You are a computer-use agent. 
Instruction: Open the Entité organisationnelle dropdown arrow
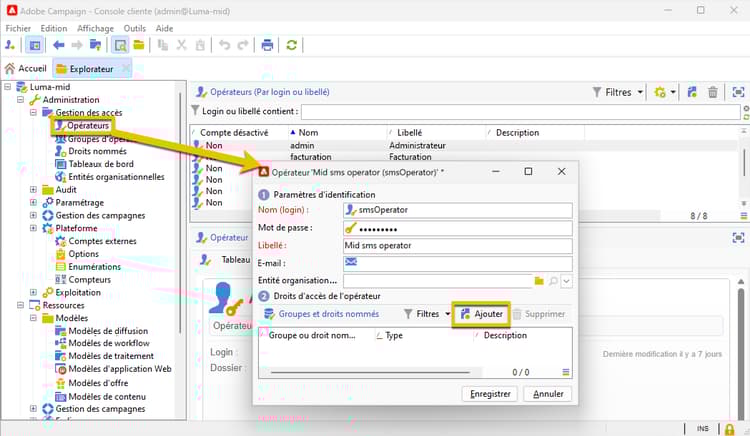(x=566, y=281)
